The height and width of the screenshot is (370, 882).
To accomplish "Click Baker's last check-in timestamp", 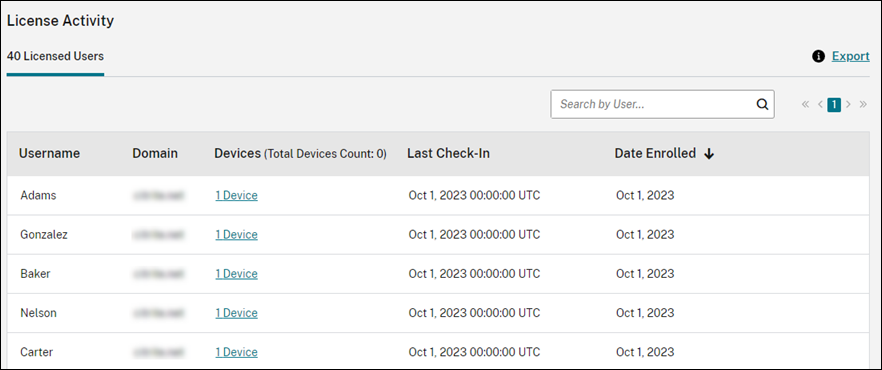I will (x=474, y=274).
